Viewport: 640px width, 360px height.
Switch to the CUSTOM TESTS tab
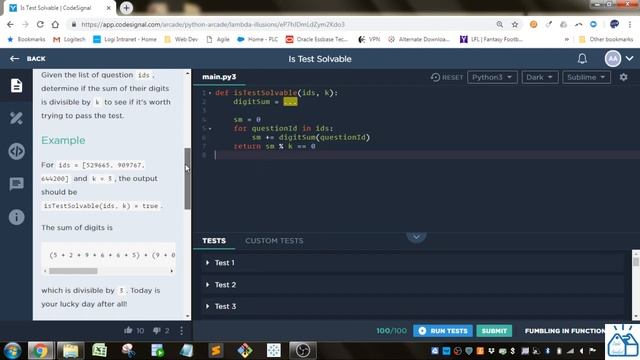[x=274, y=241]
